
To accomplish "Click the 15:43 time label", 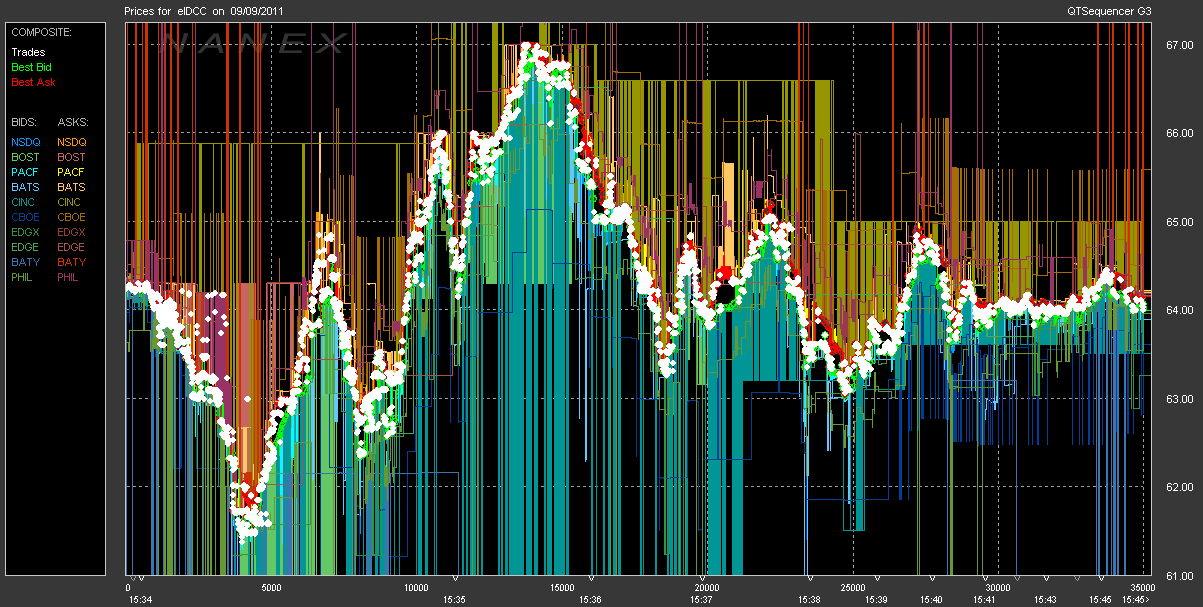I will point(1045,600).
